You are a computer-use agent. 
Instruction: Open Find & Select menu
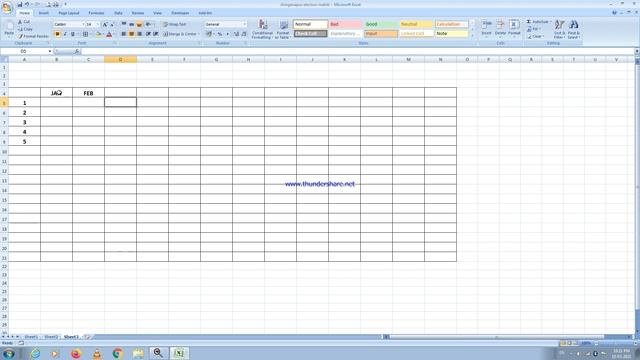tap(573, 29)
